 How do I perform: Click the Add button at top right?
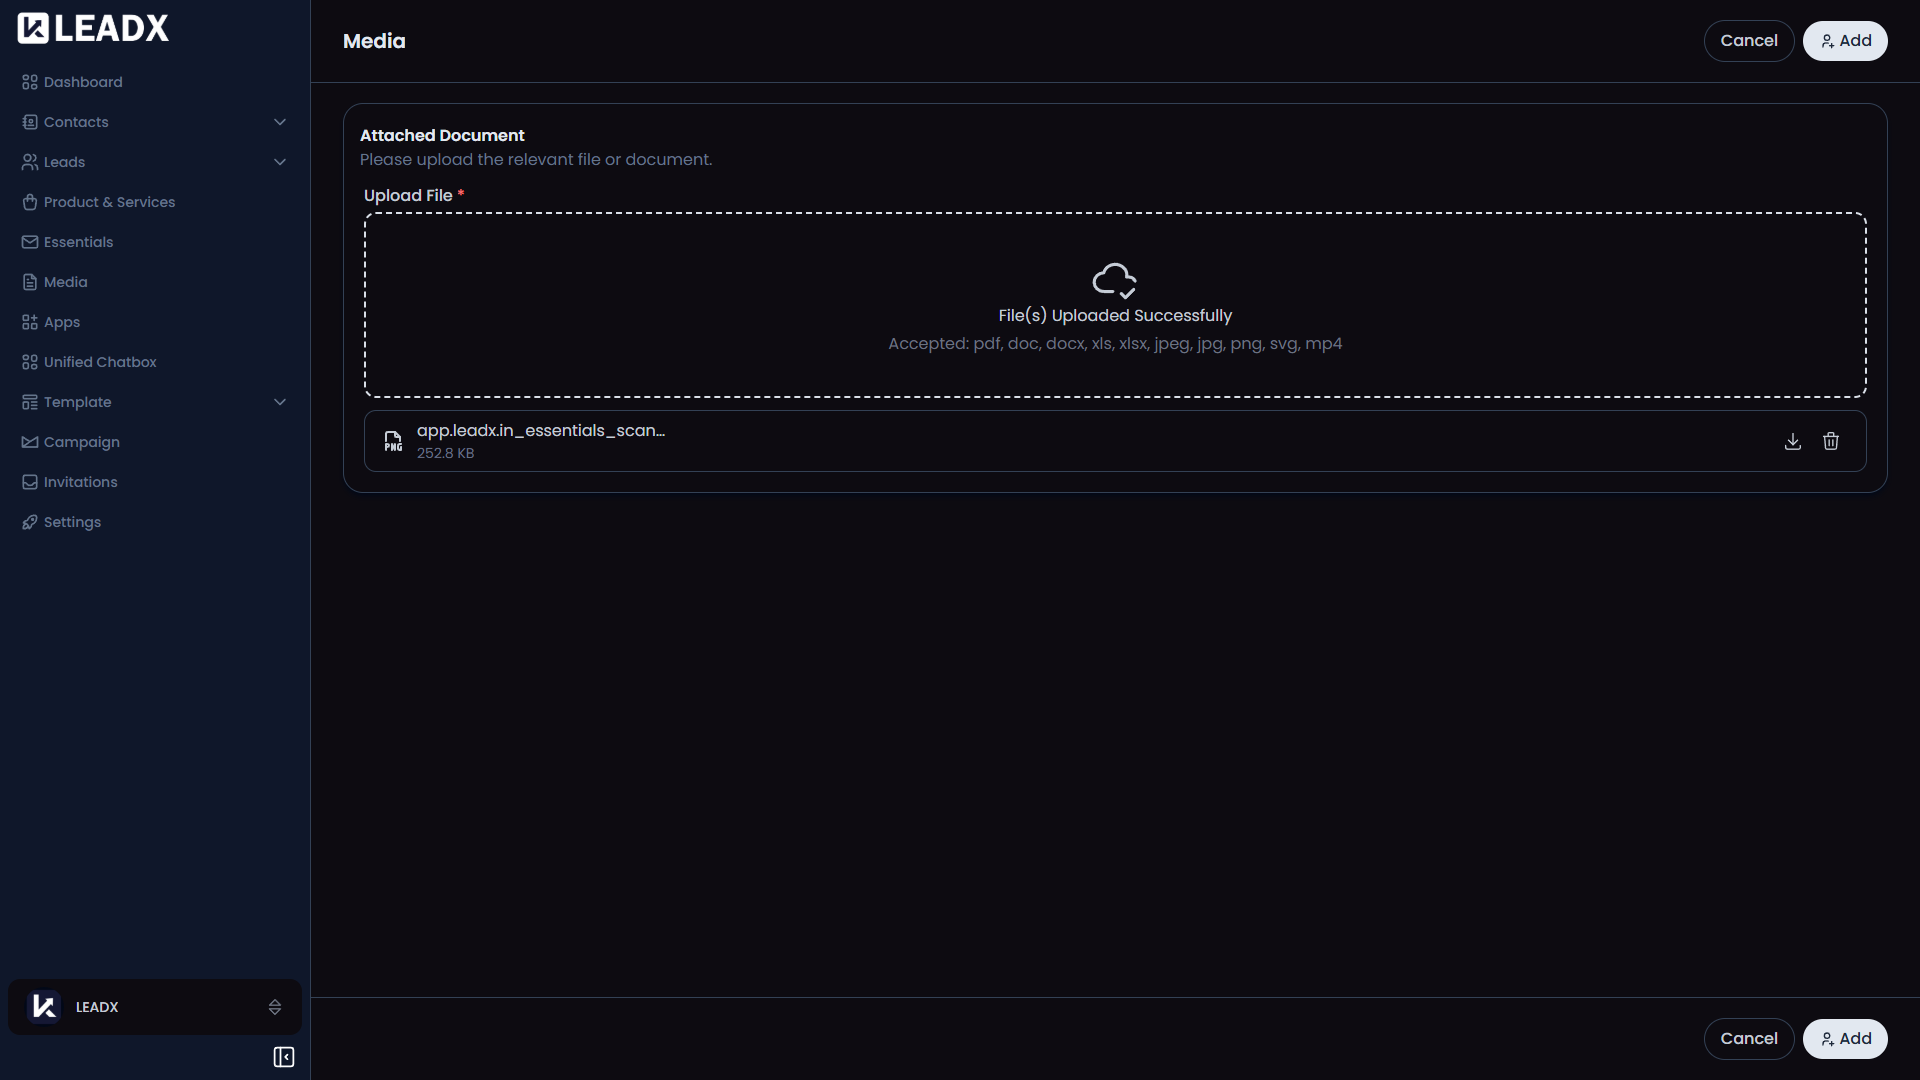point(1845,40)
